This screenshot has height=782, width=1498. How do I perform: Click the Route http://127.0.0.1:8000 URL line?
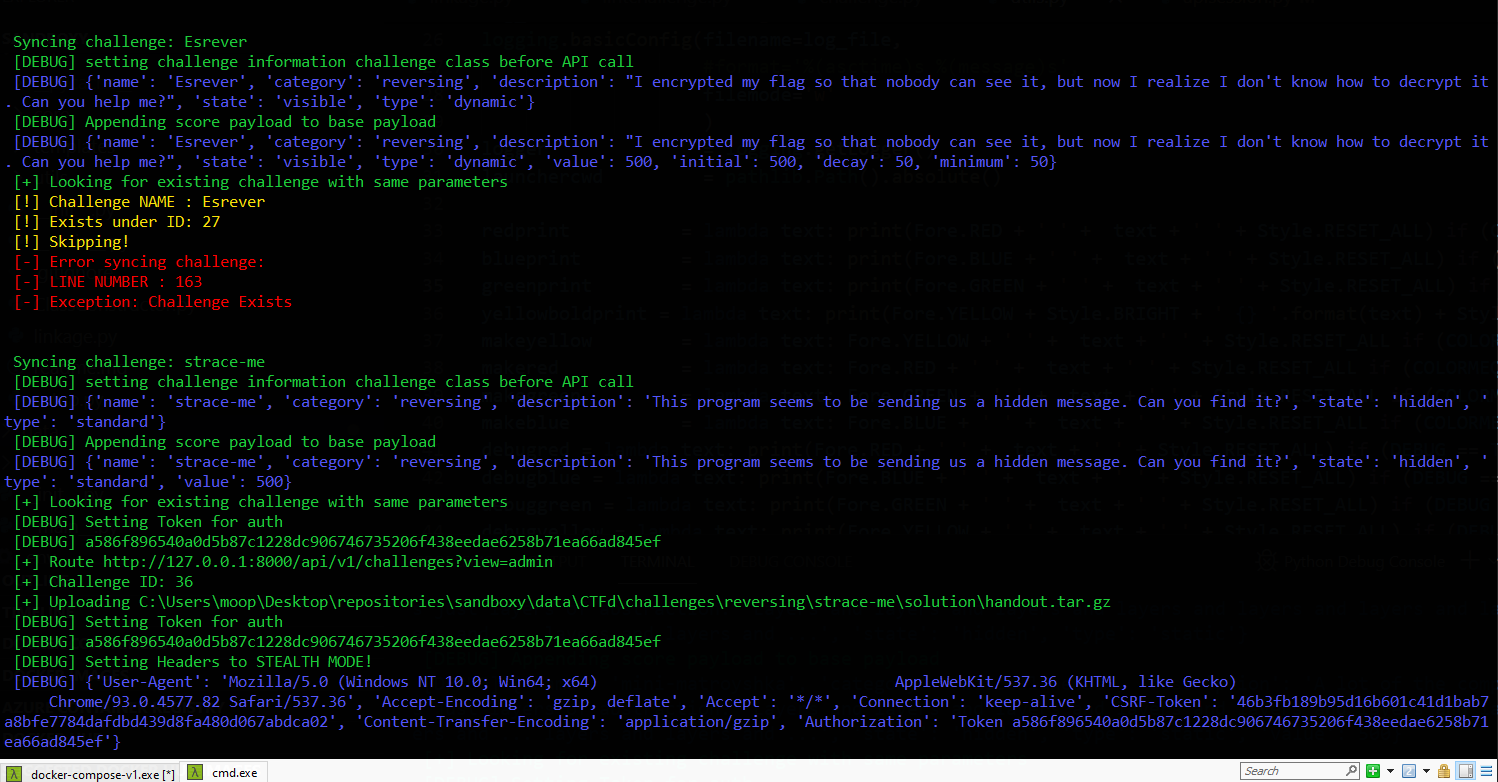point(283,562)
